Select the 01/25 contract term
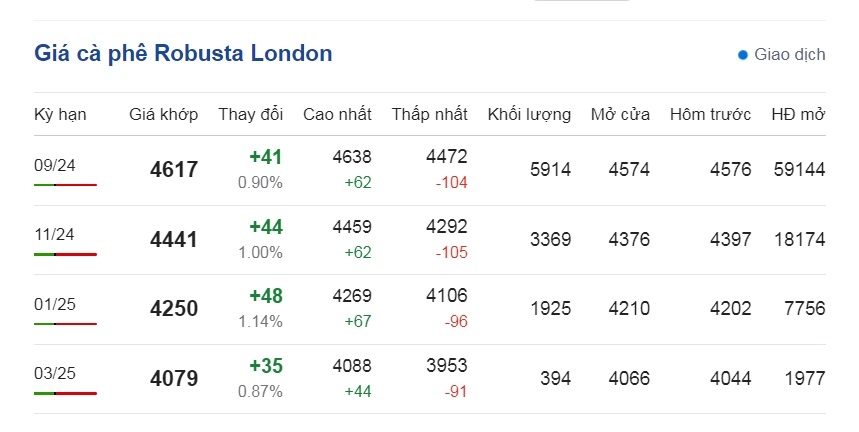This screenshot has width=859, height=432. [55, 304]
